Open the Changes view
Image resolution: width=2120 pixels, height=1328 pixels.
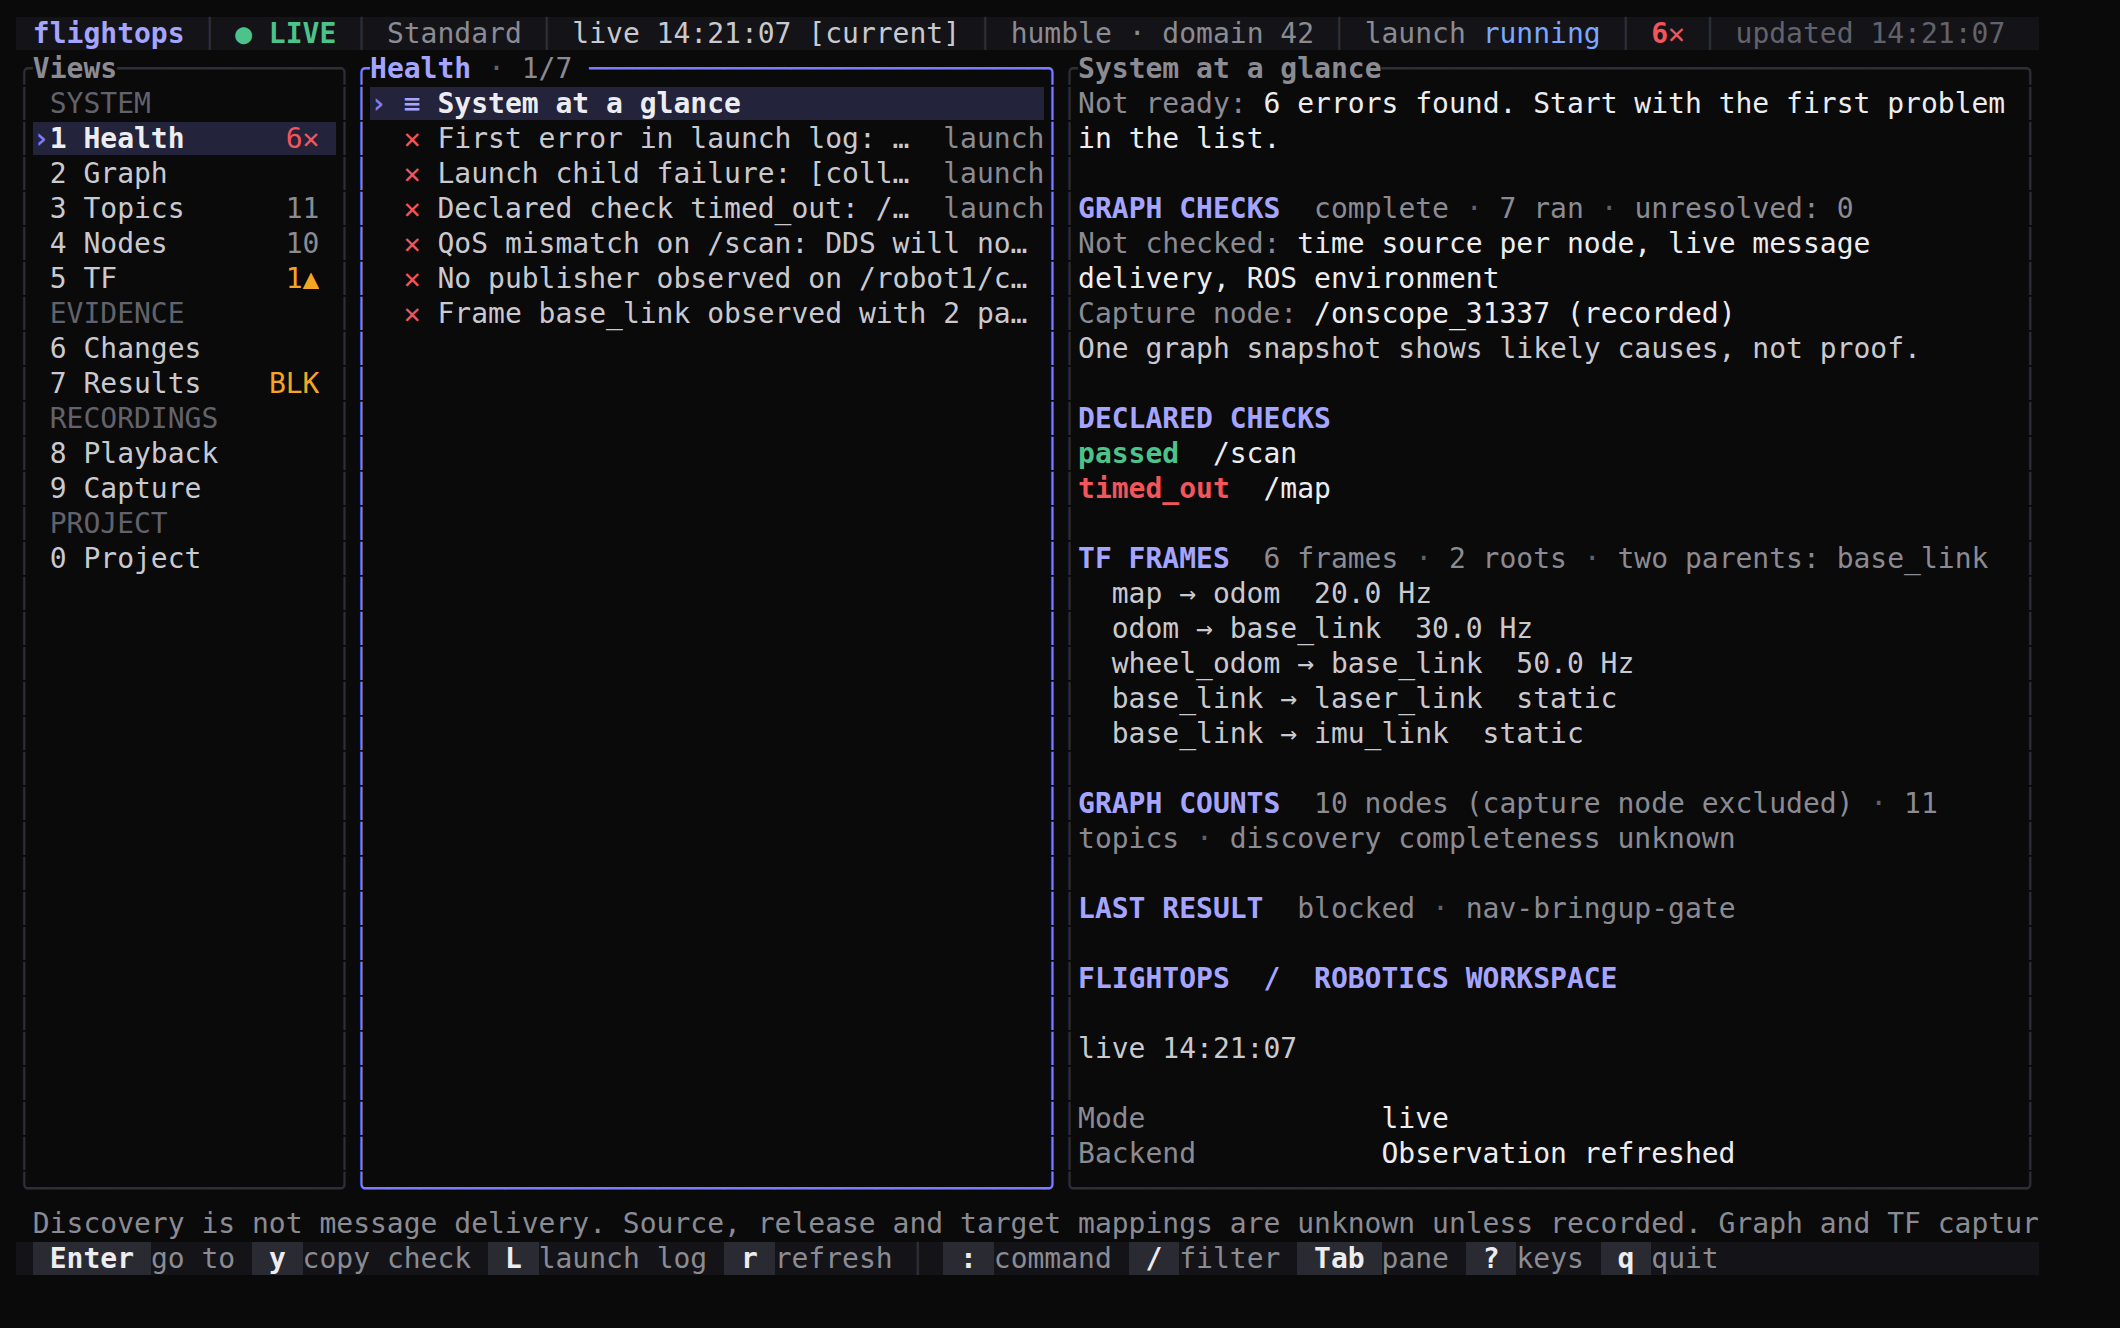(x=184, y=348)
